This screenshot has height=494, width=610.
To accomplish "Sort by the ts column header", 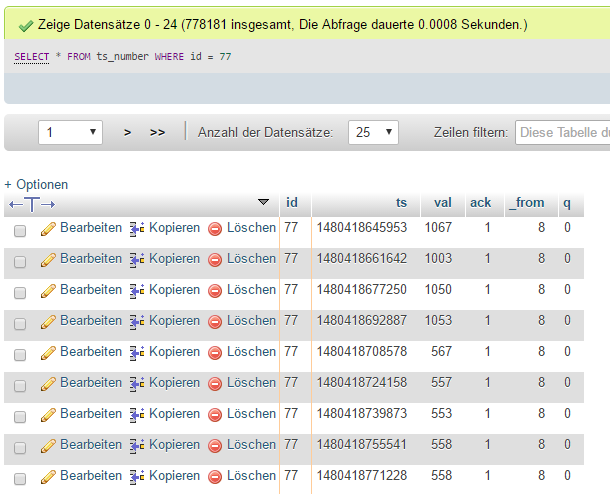I will click(x=401, y=203).
